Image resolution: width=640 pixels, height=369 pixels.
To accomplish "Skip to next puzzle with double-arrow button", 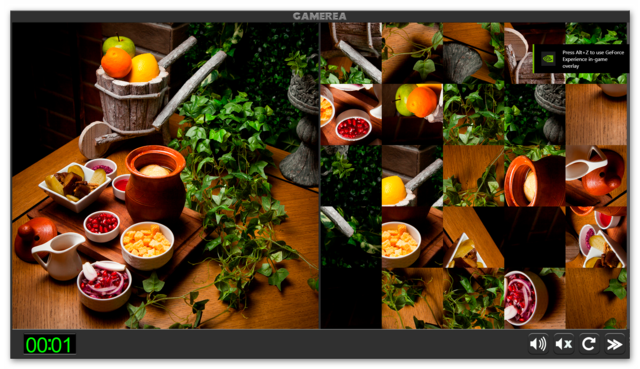I will pyautogui.click(x=614, y=344).
